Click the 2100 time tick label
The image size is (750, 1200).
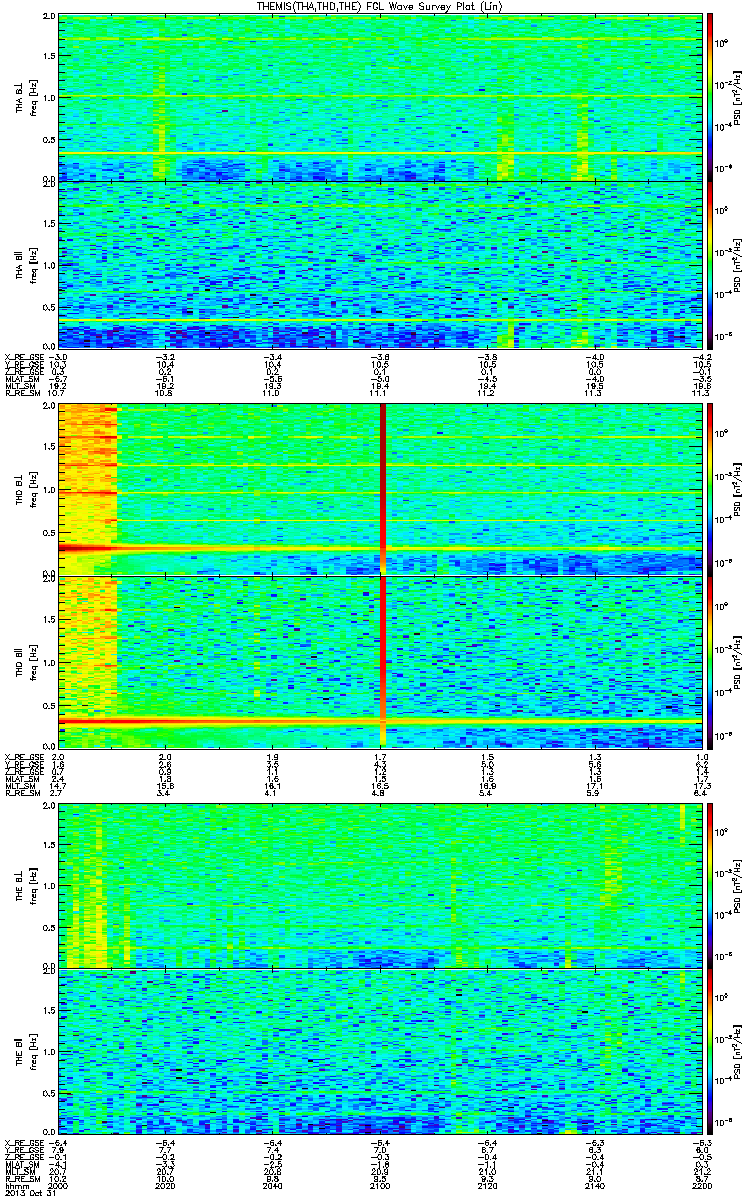pos(381,1186)
